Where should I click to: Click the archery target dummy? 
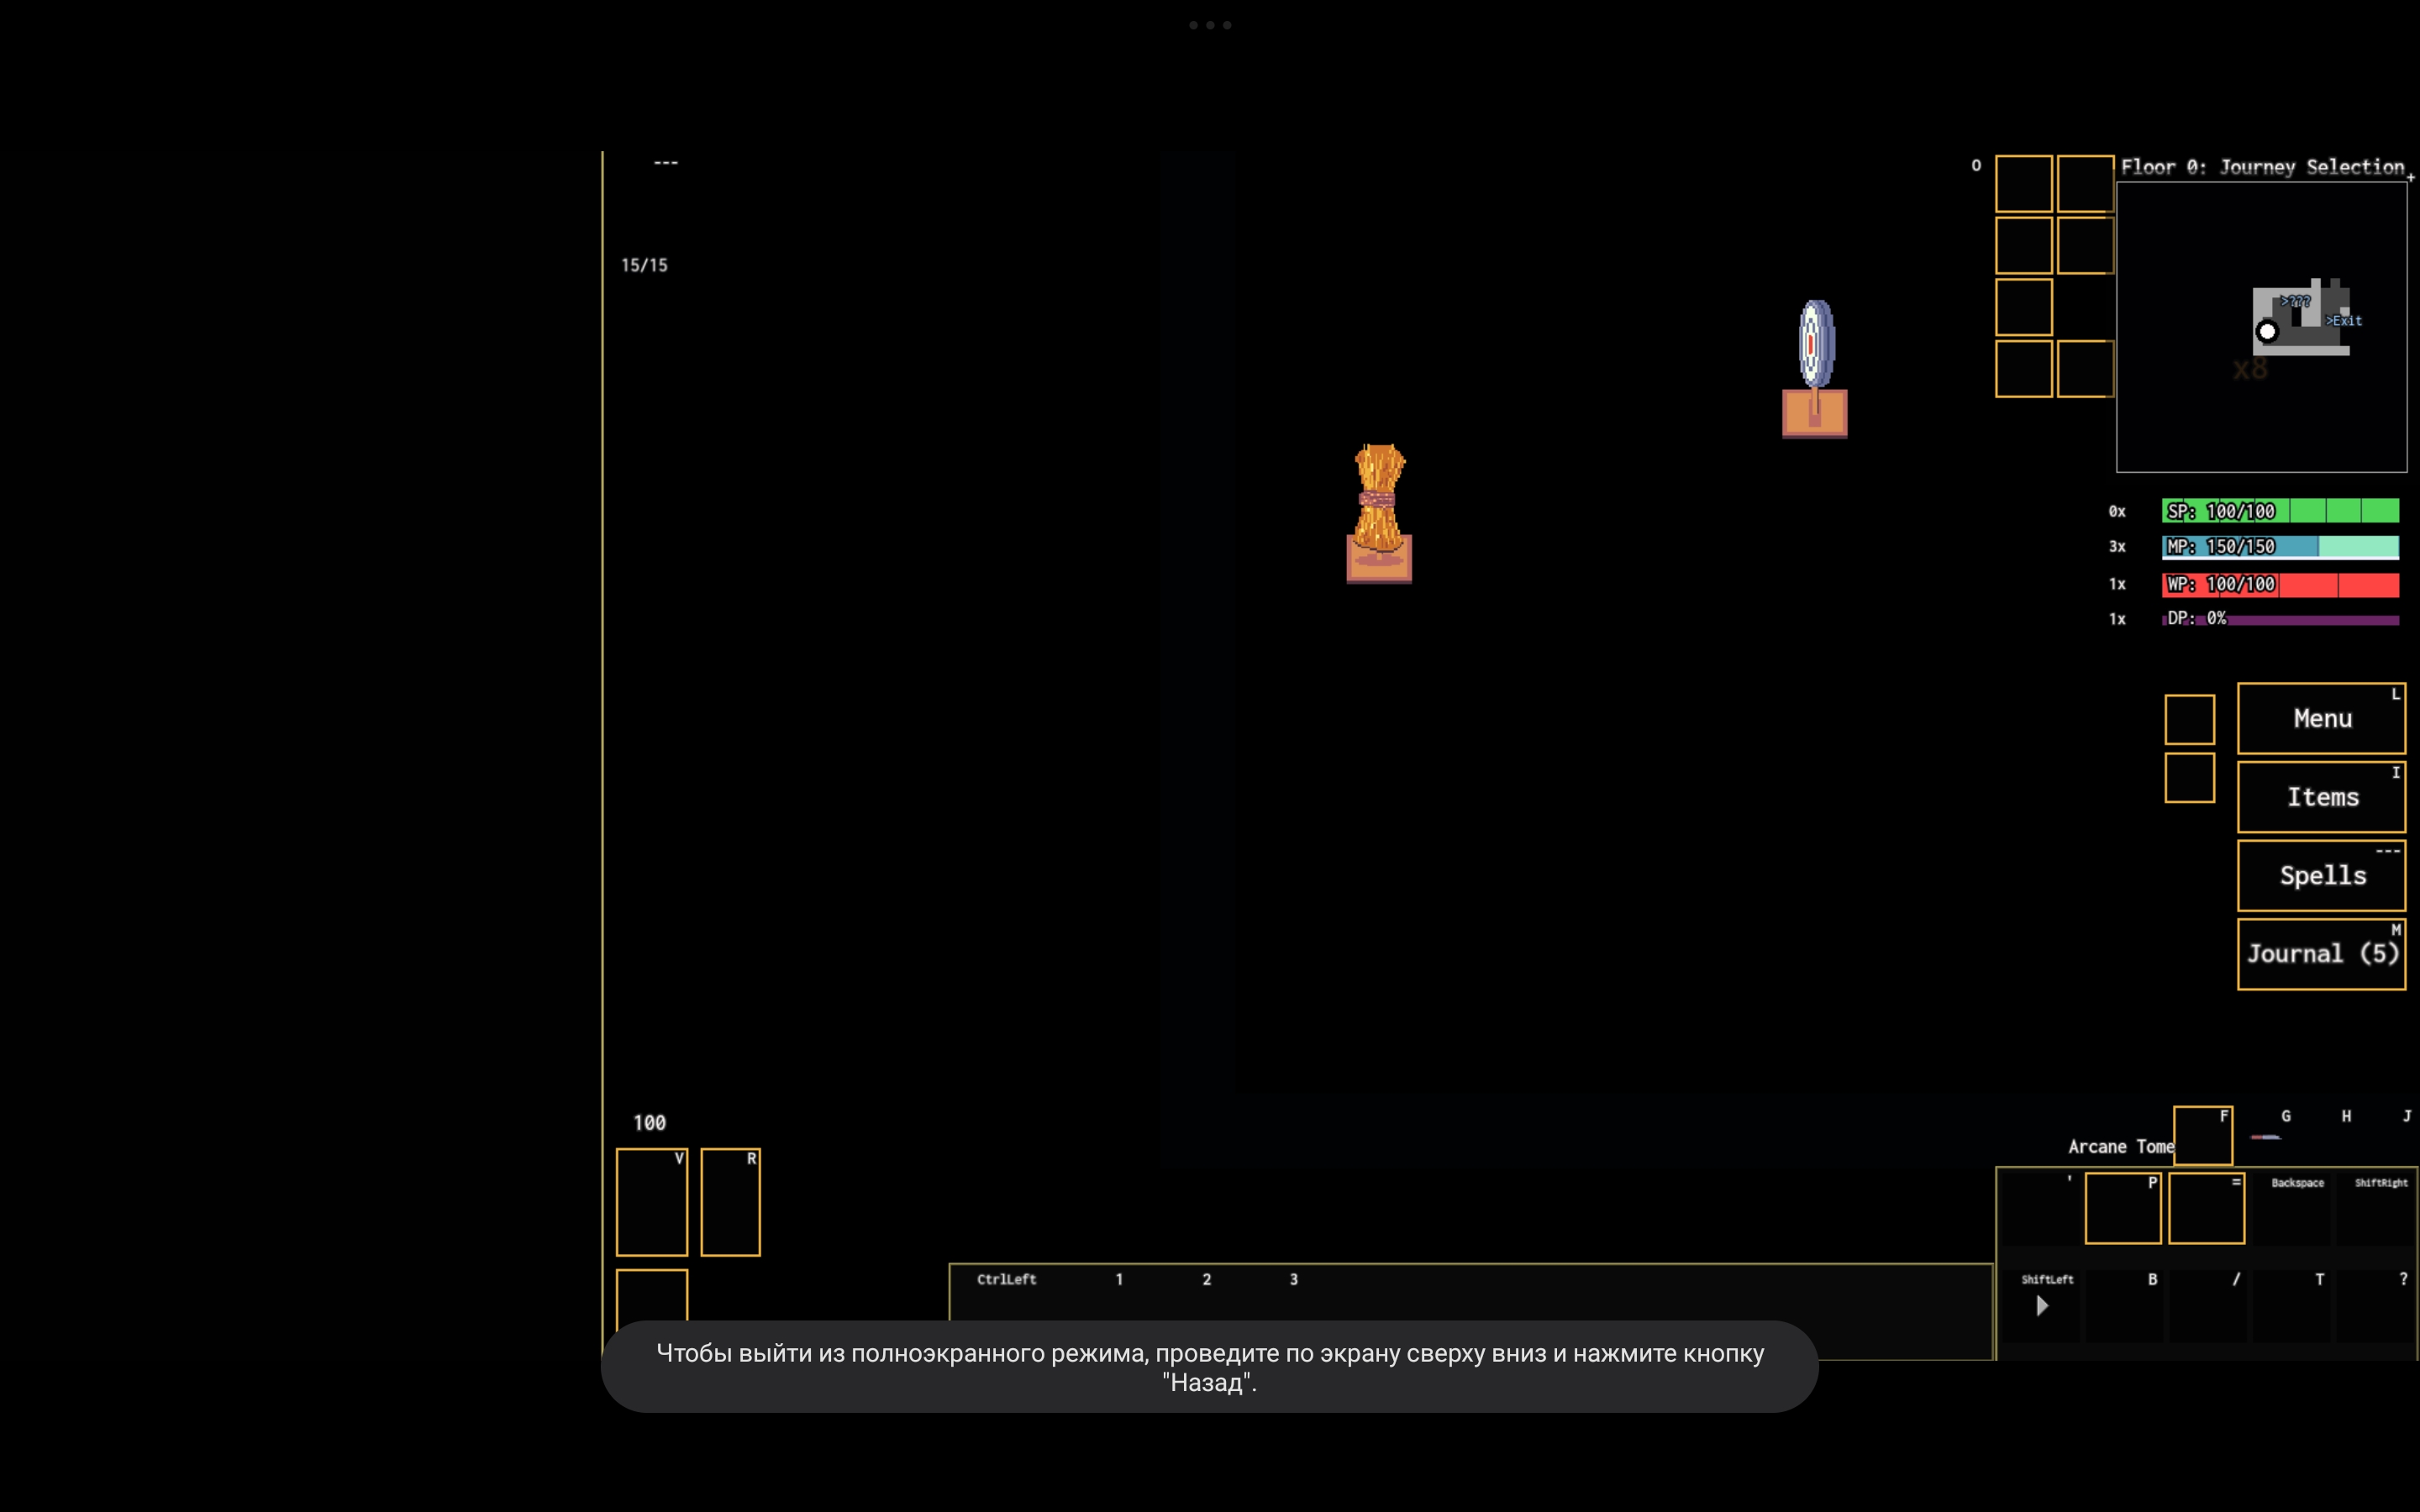click(x=1814, y=366)
